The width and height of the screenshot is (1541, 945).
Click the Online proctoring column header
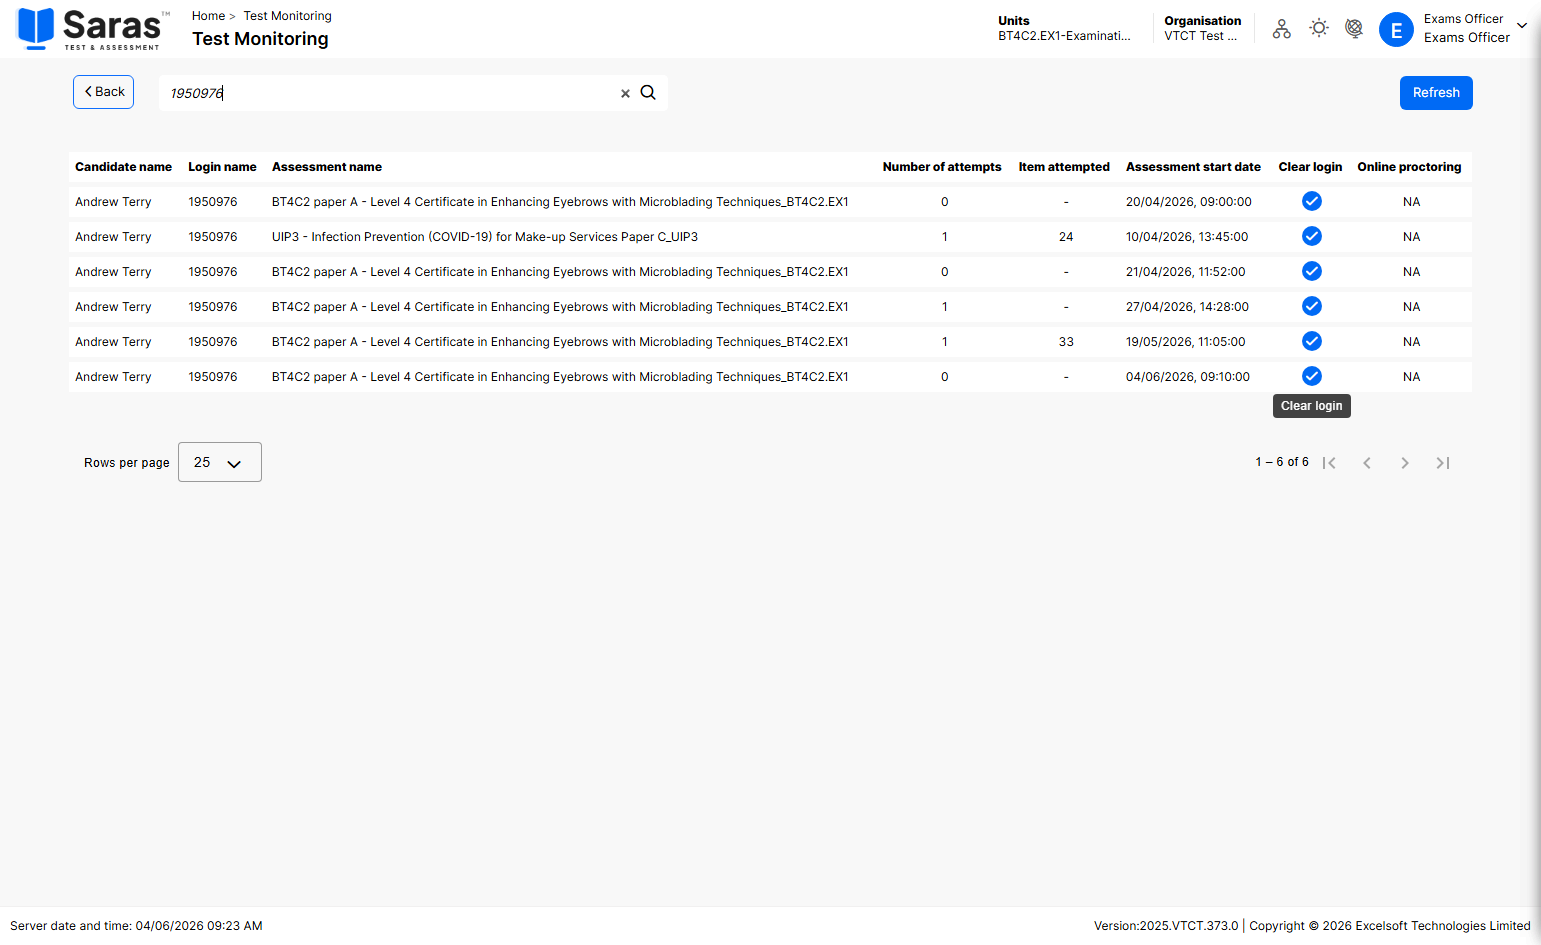[1409, 167]
